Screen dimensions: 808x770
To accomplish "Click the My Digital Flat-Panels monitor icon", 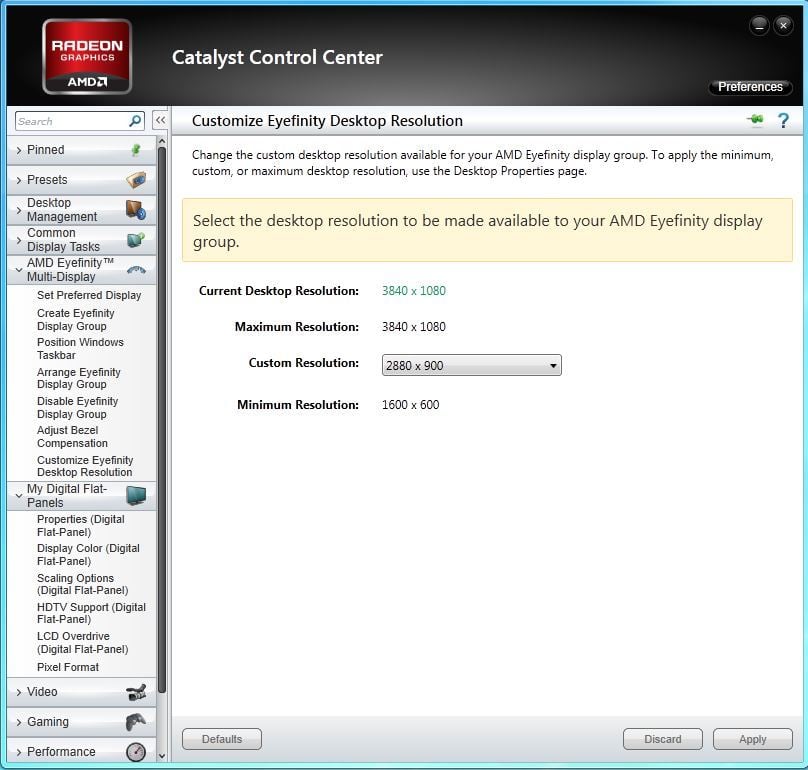I will tap(136, 495).
